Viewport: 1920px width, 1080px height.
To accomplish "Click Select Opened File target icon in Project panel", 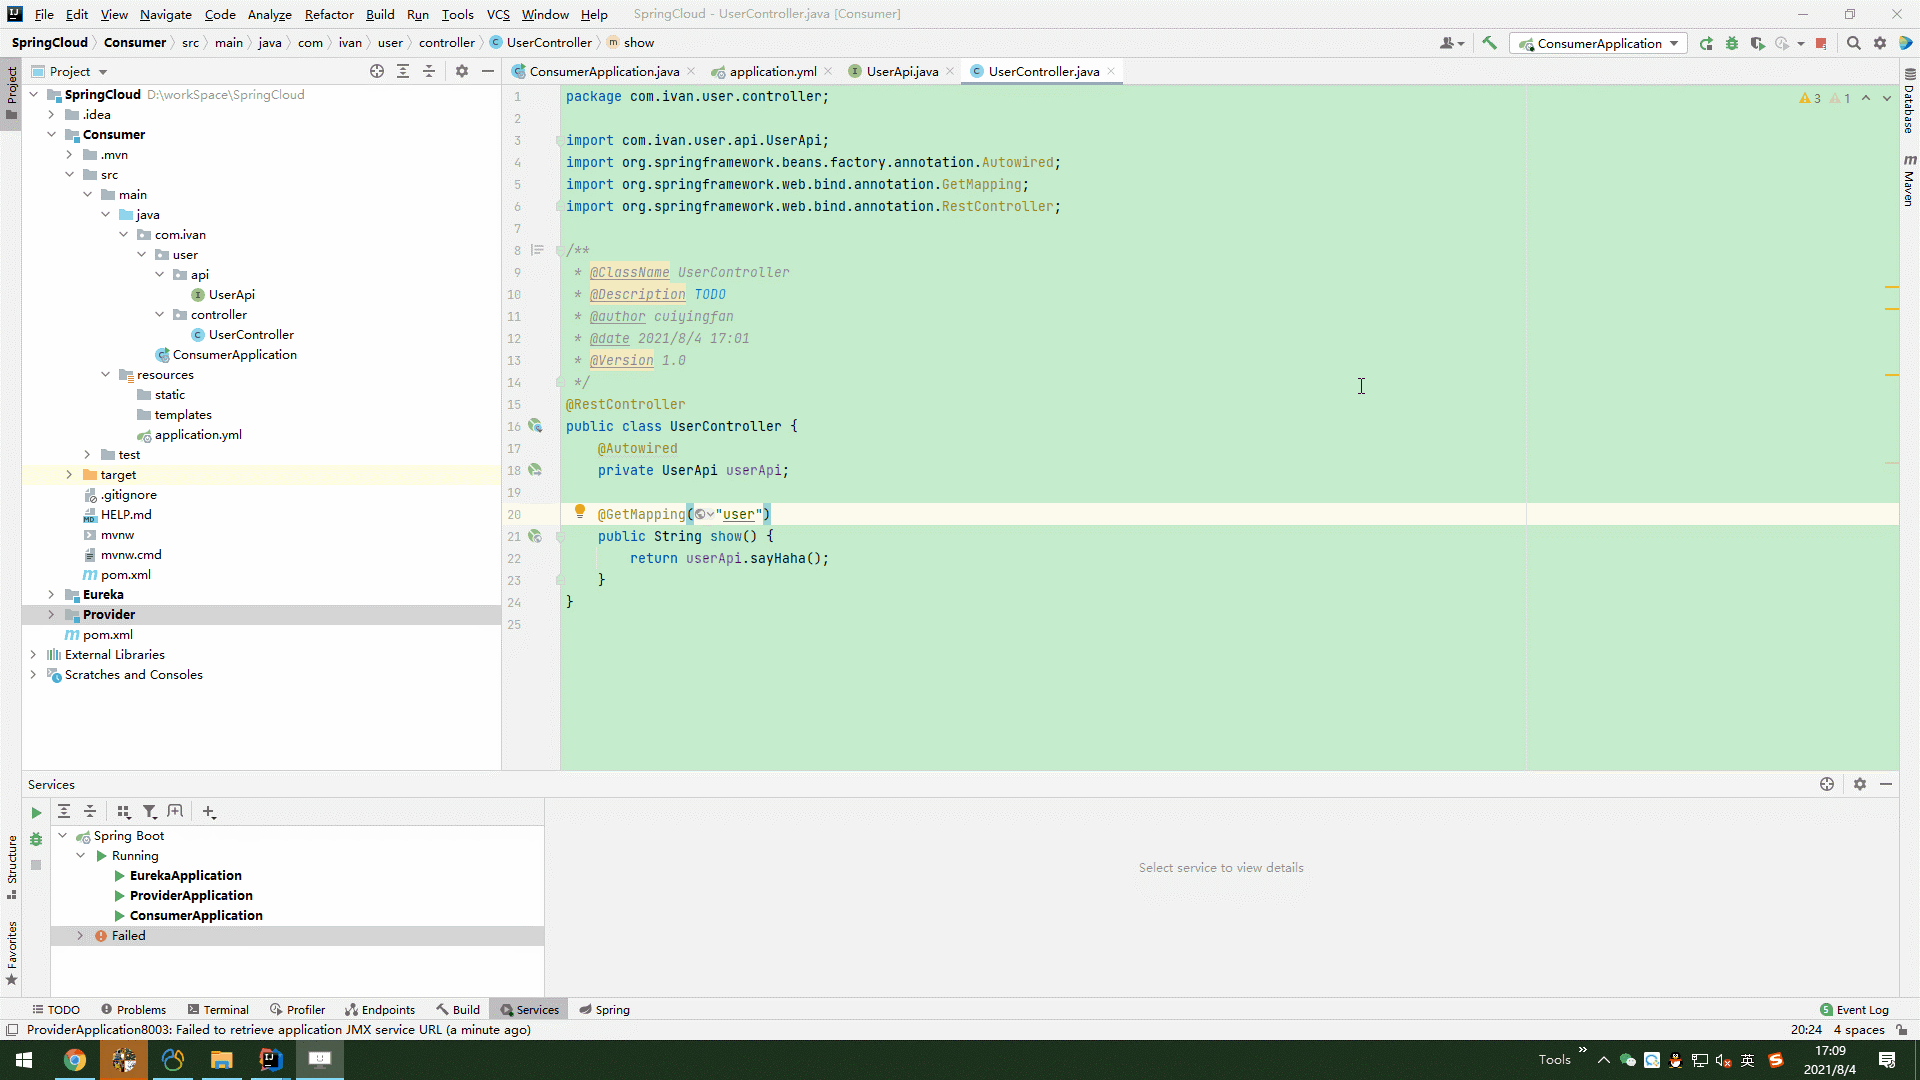I will 377,71.
